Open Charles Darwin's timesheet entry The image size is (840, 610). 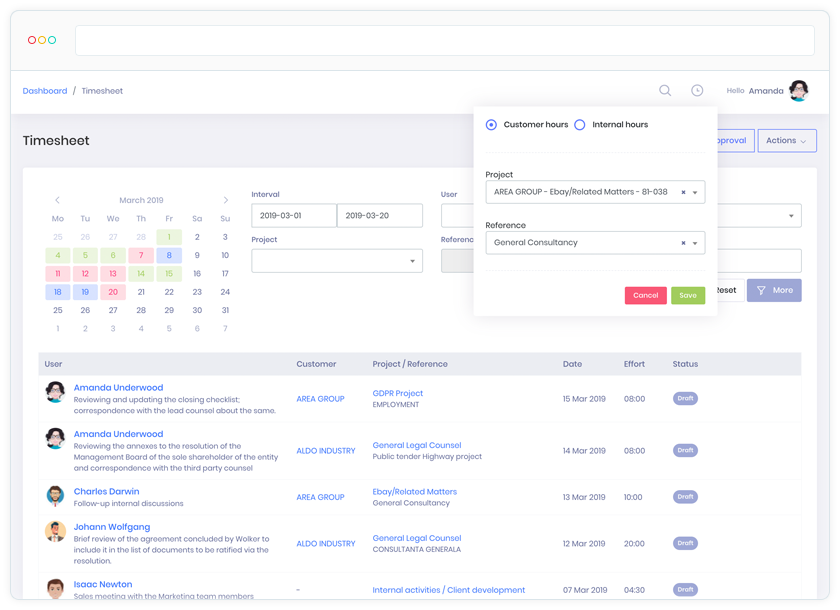point(107,491)
